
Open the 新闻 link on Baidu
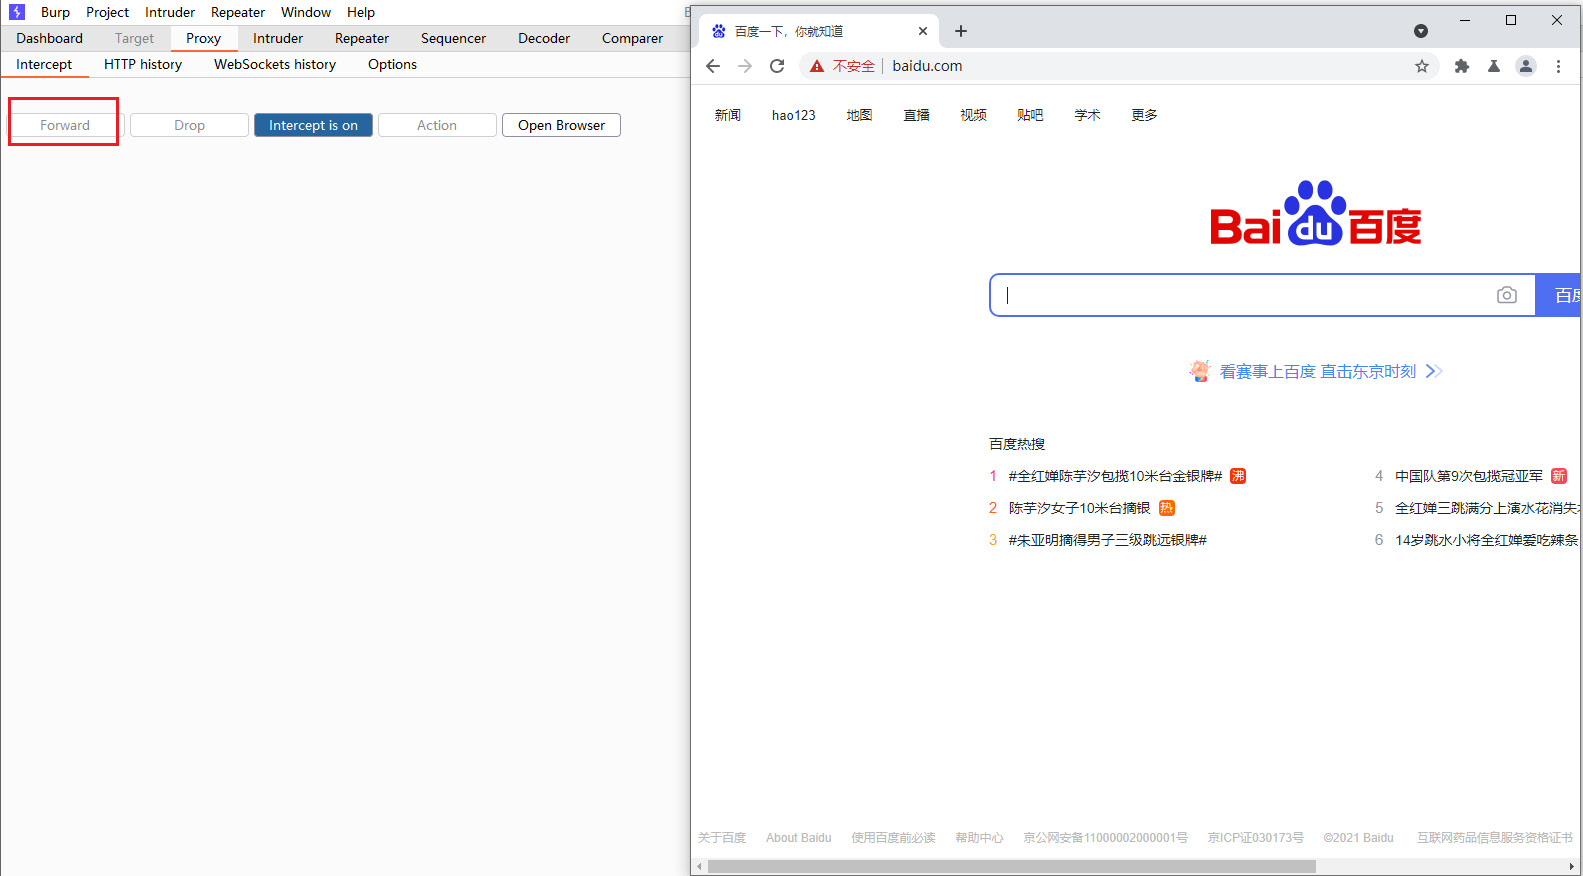pyautogui.click(x=728, y=115)
